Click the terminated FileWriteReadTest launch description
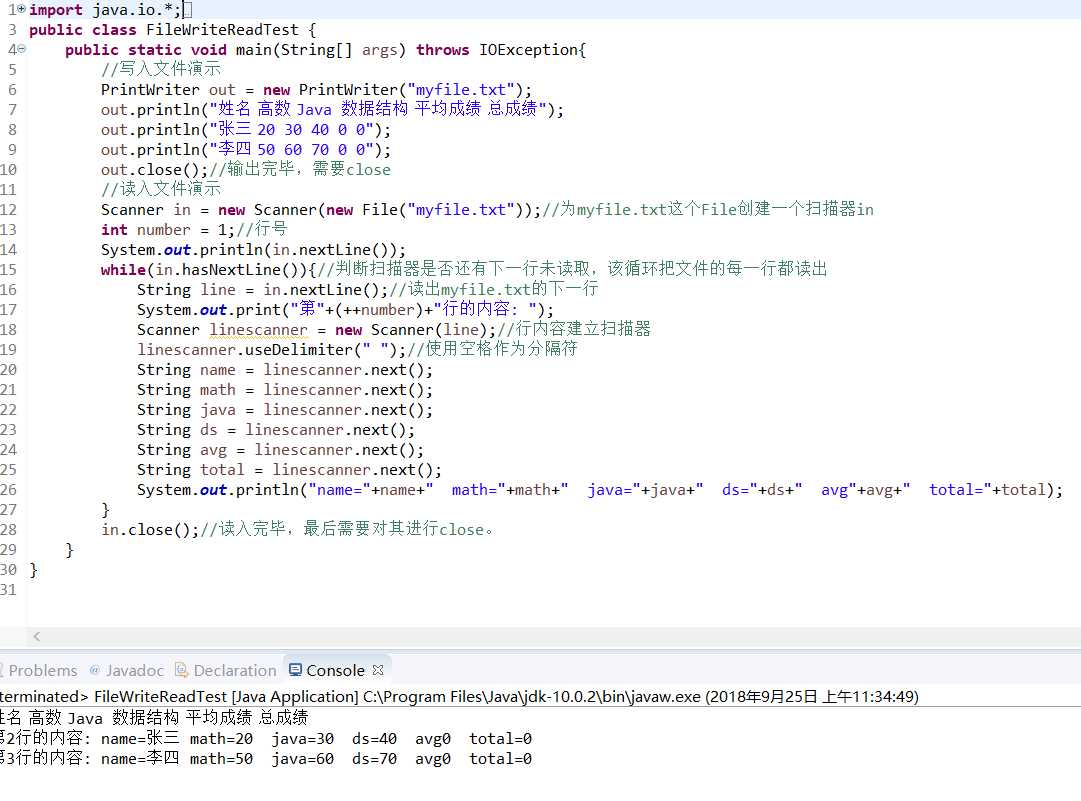This screenshot has height=801, width=1081. click(459, 696)
